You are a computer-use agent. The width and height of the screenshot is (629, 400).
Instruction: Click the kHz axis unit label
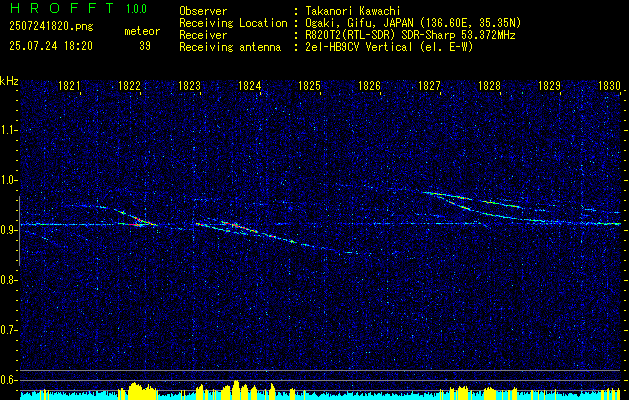[x=9, y=81]
